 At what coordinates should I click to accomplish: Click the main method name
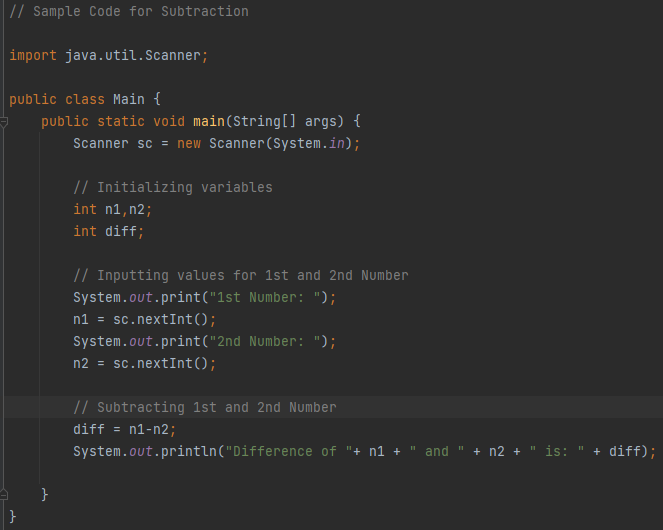pos(209,121)
